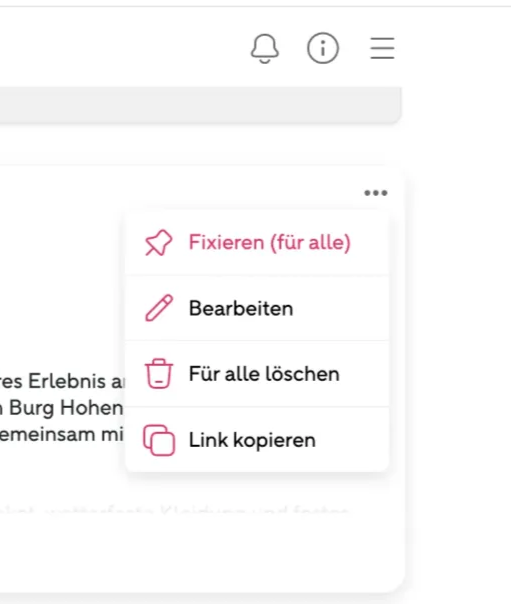Click the circled info icon
511x604 pixels.
(323, 48)
